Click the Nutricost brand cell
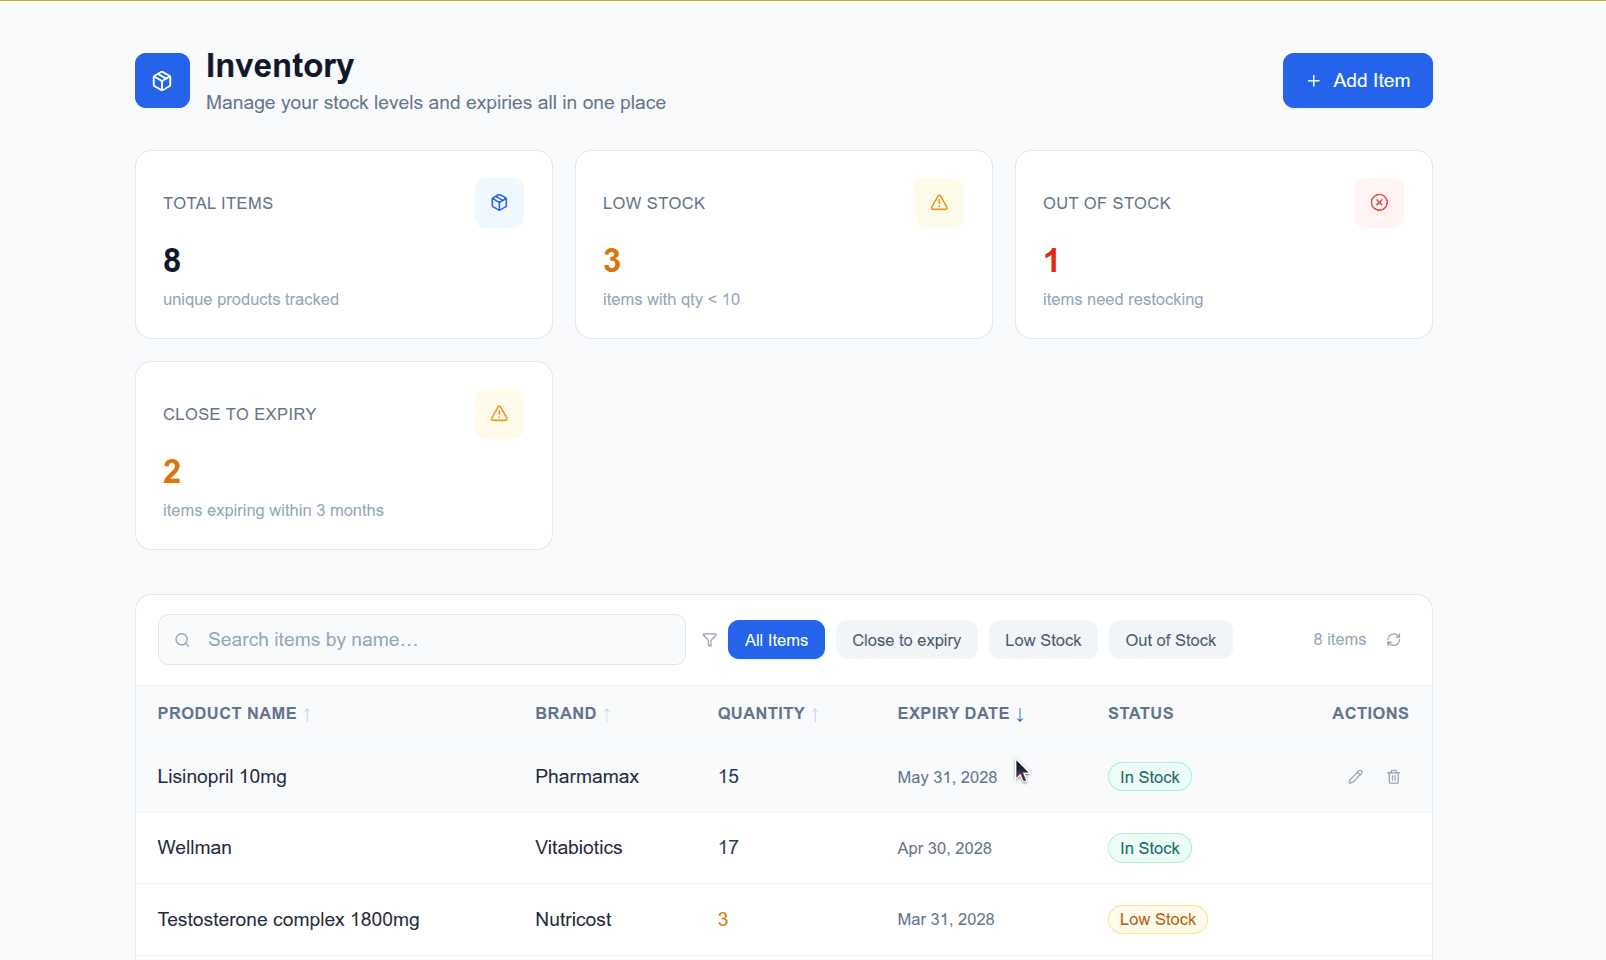This screenshot has width=1606, height=960. pos(573,919)
